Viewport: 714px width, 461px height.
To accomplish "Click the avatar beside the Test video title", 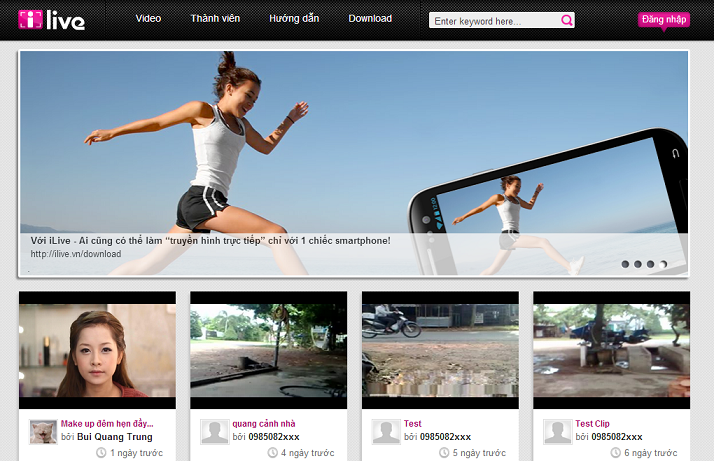I will point(386,432).
